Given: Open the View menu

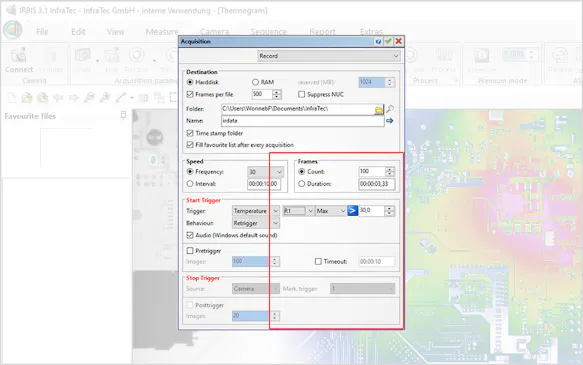Looking at the screenshot, I should [x=115, y=32].
